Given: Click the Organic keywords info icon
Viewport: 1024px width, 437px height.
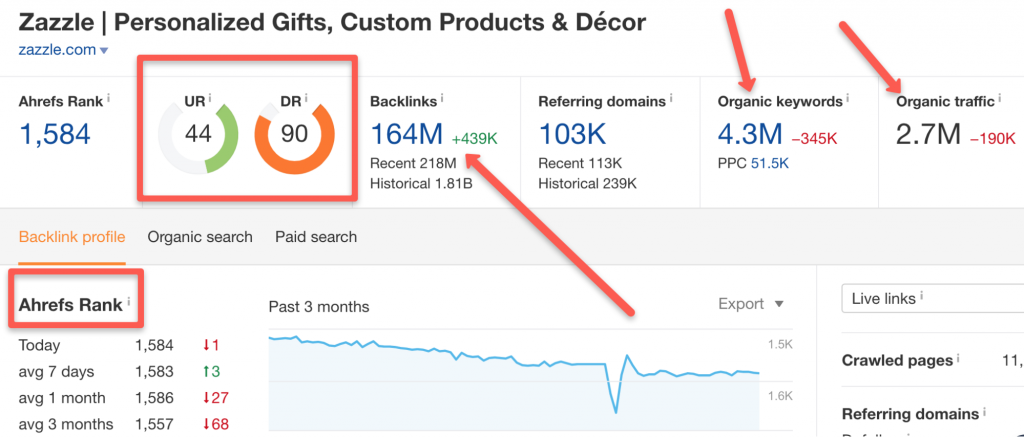Looking at the screenshot, I should (x=848, y=99).
